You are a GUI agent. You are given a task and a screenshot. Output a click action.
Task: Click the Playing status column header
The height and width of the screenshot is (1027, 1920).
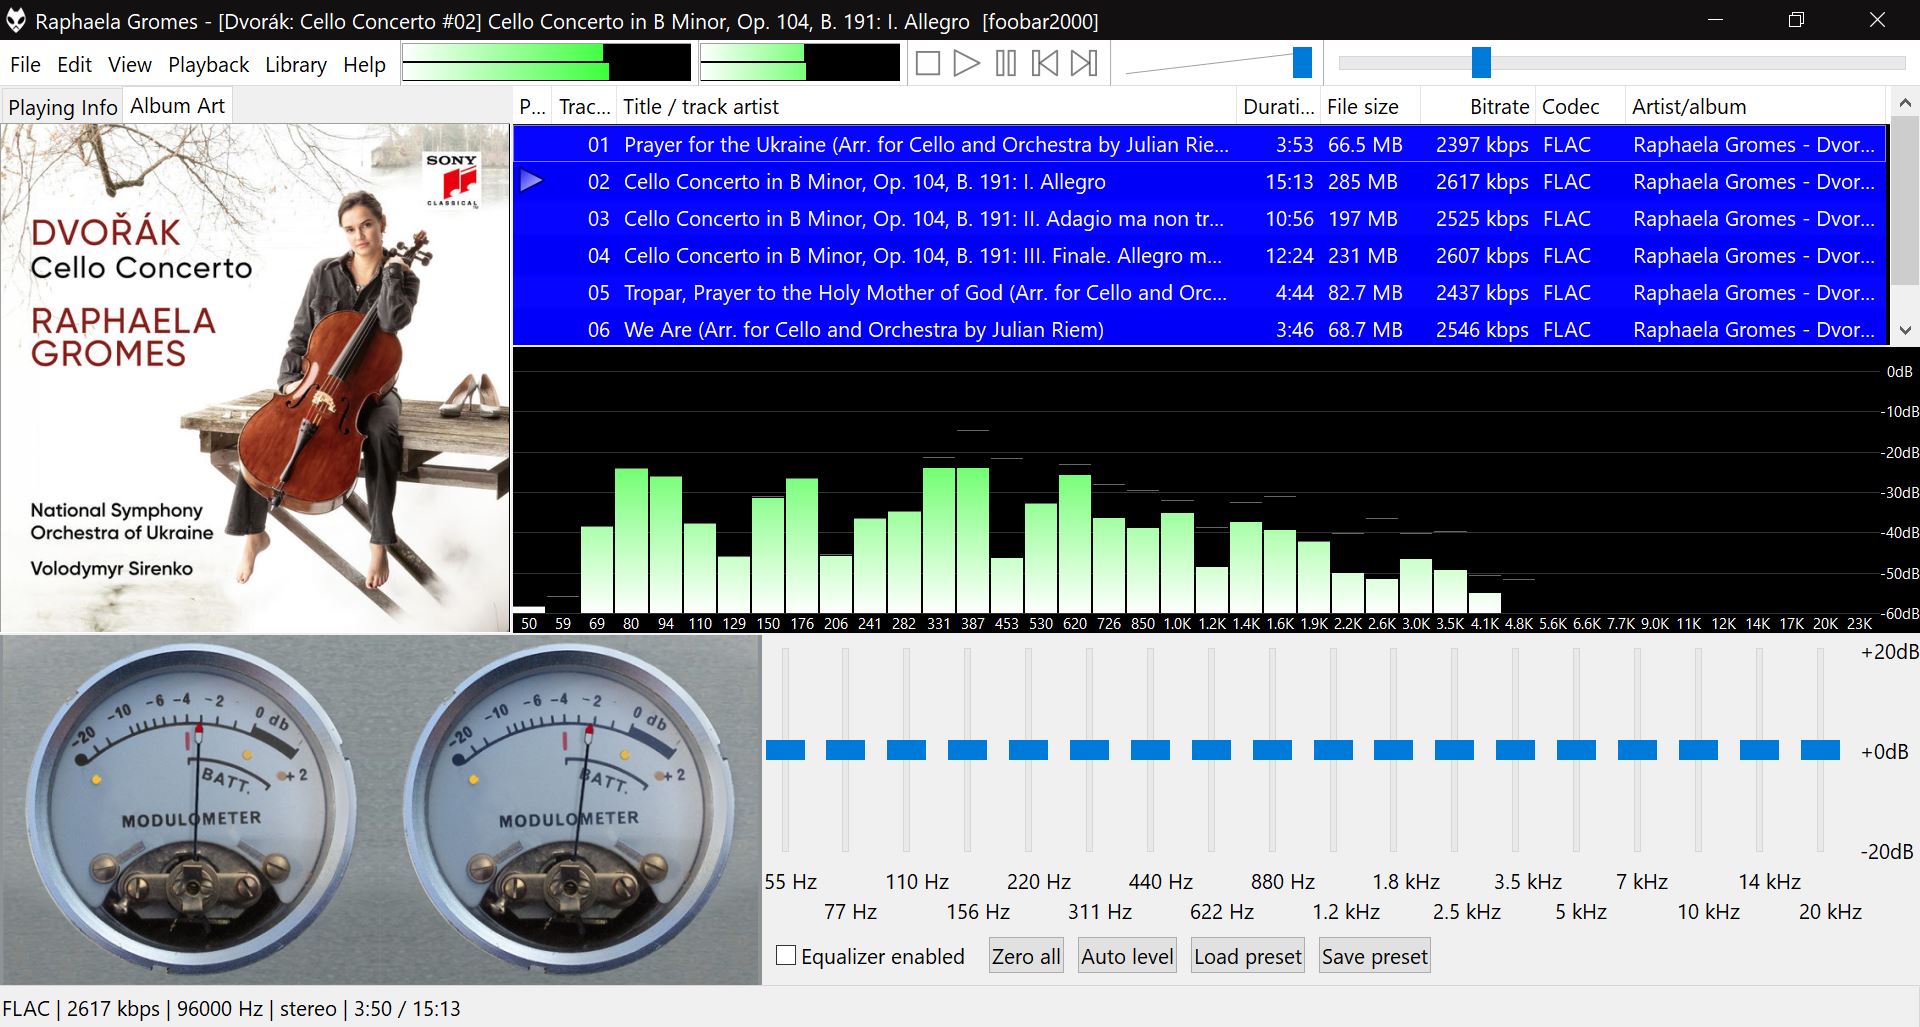533,107
